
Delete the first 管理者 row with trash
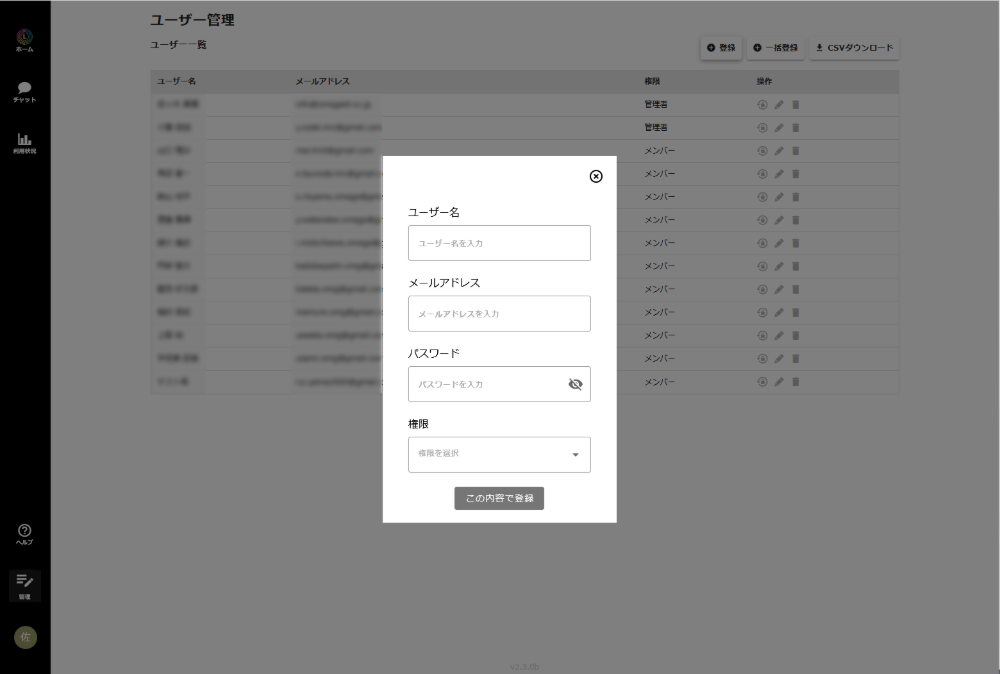pyautogui.click(x=795, y=105)
